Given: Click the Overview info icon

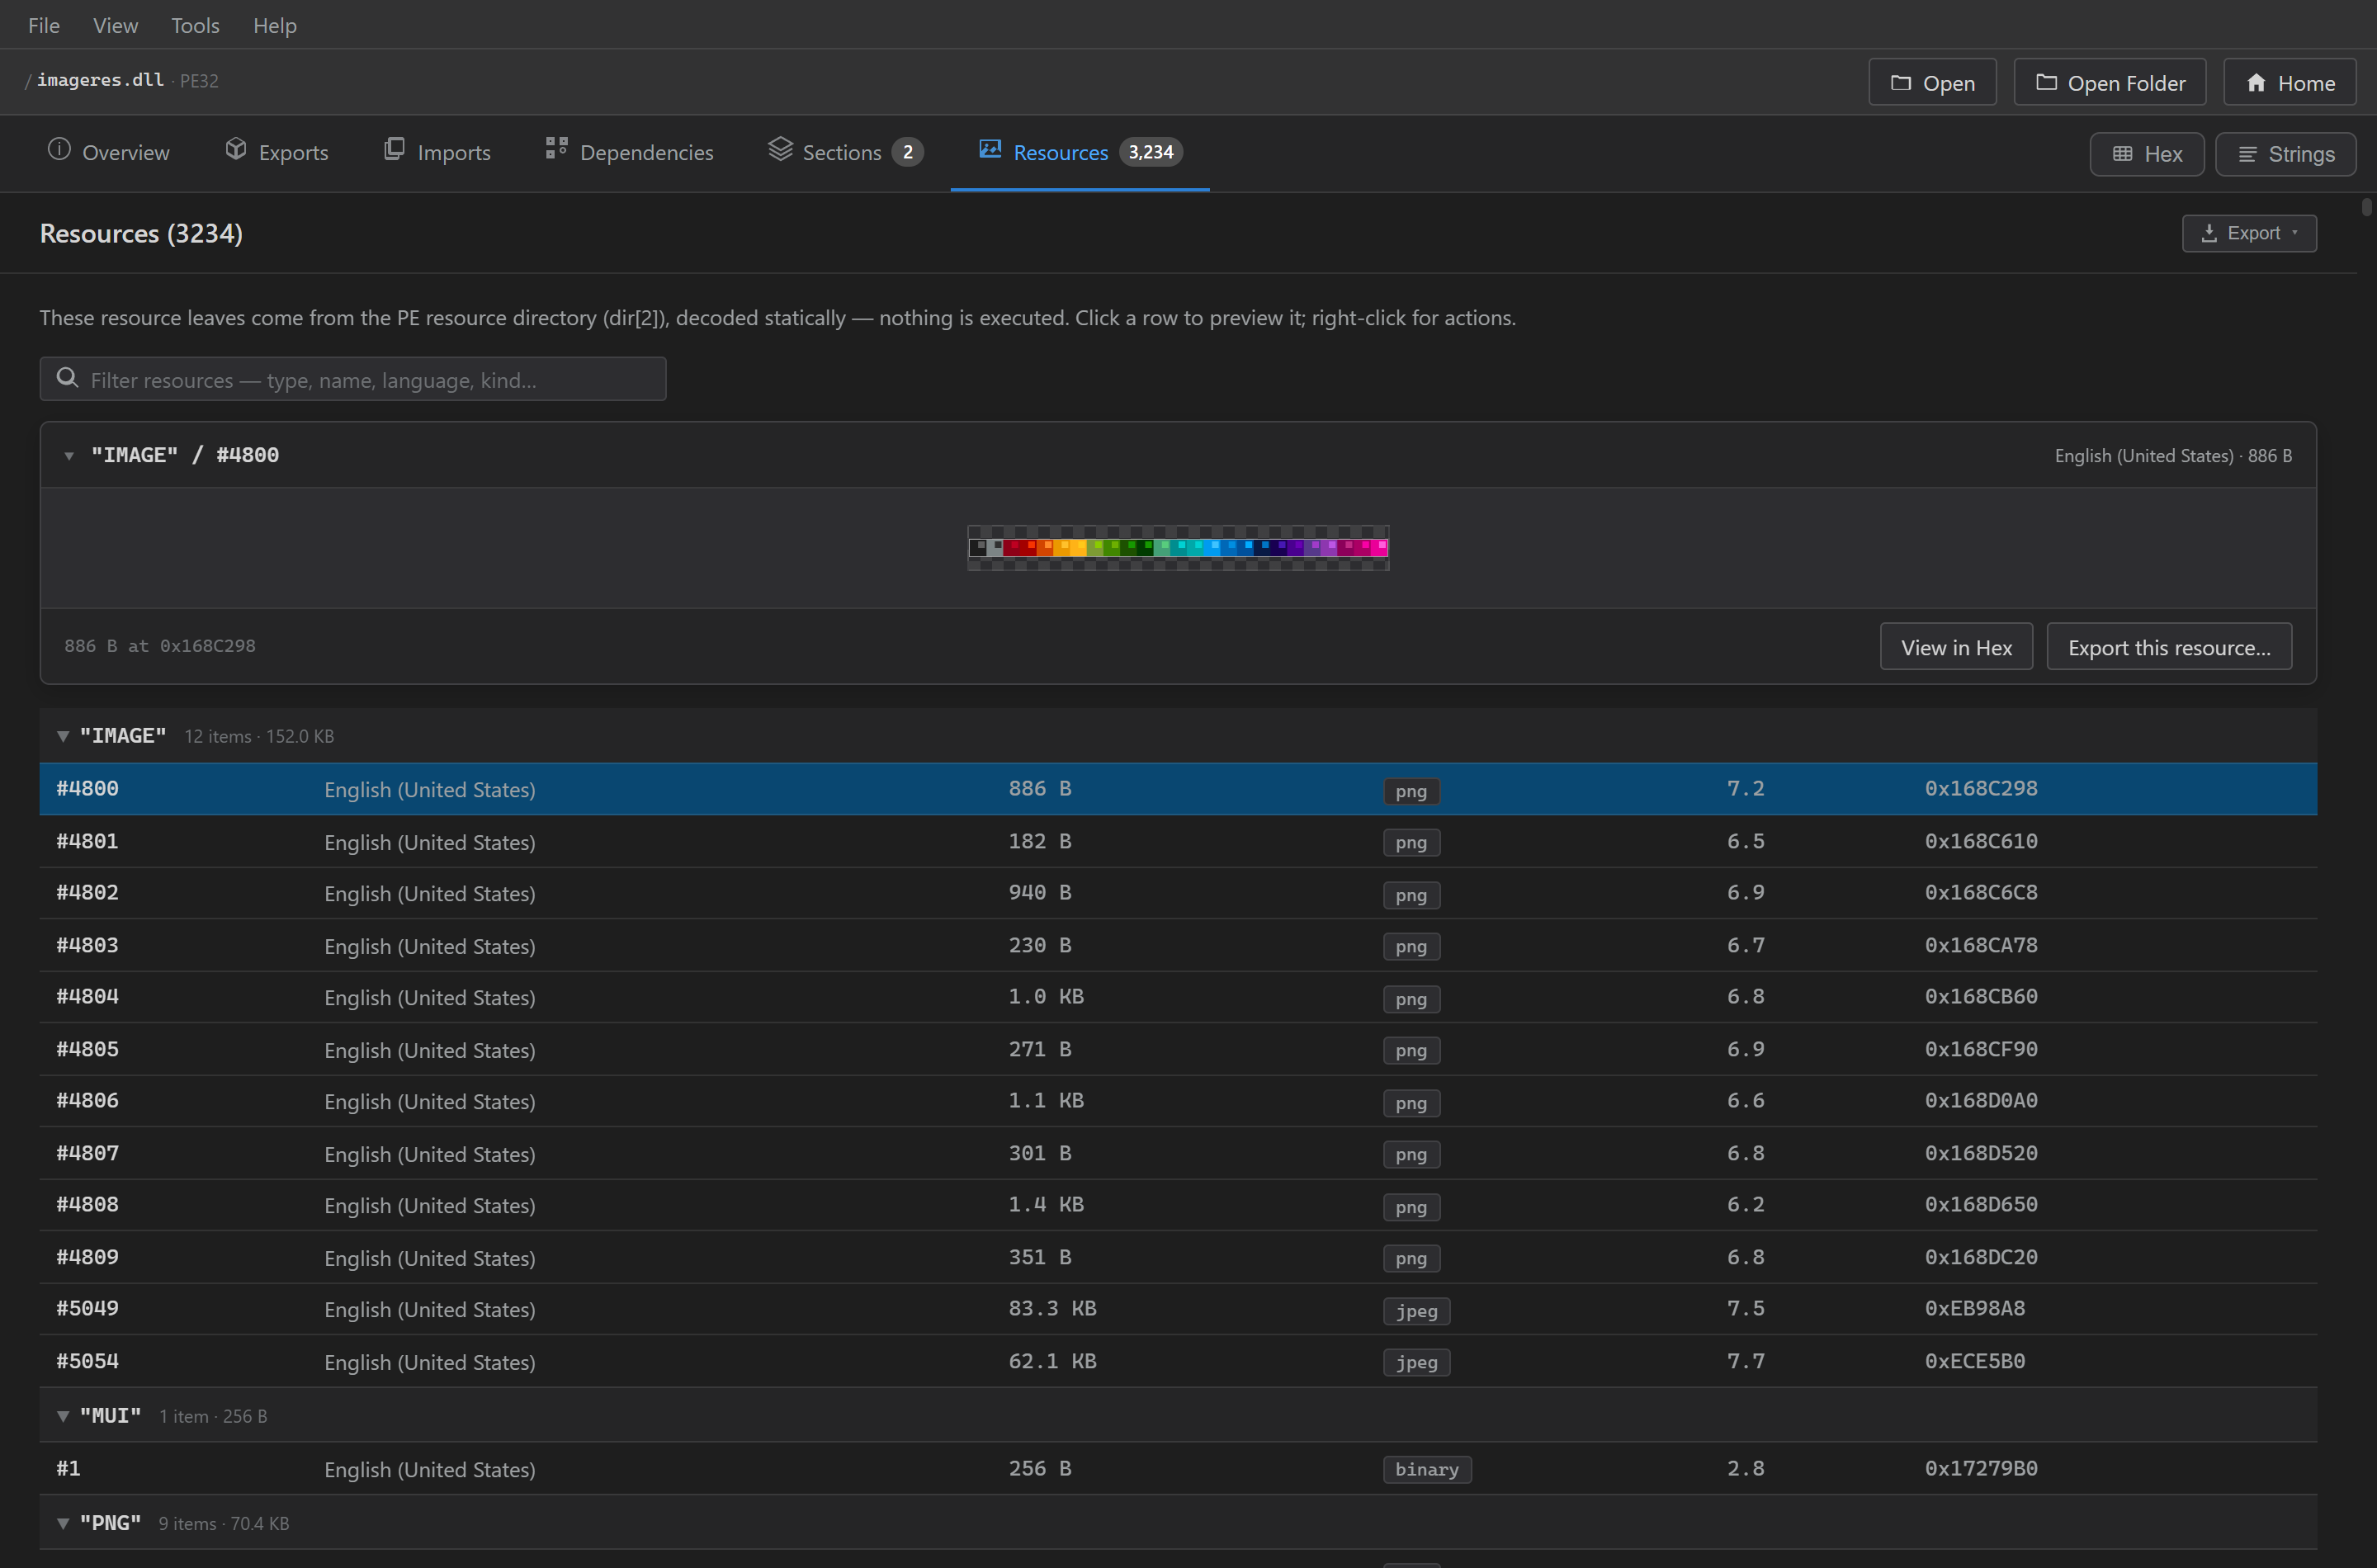Looking at the screenshot, I should [59, 150].
